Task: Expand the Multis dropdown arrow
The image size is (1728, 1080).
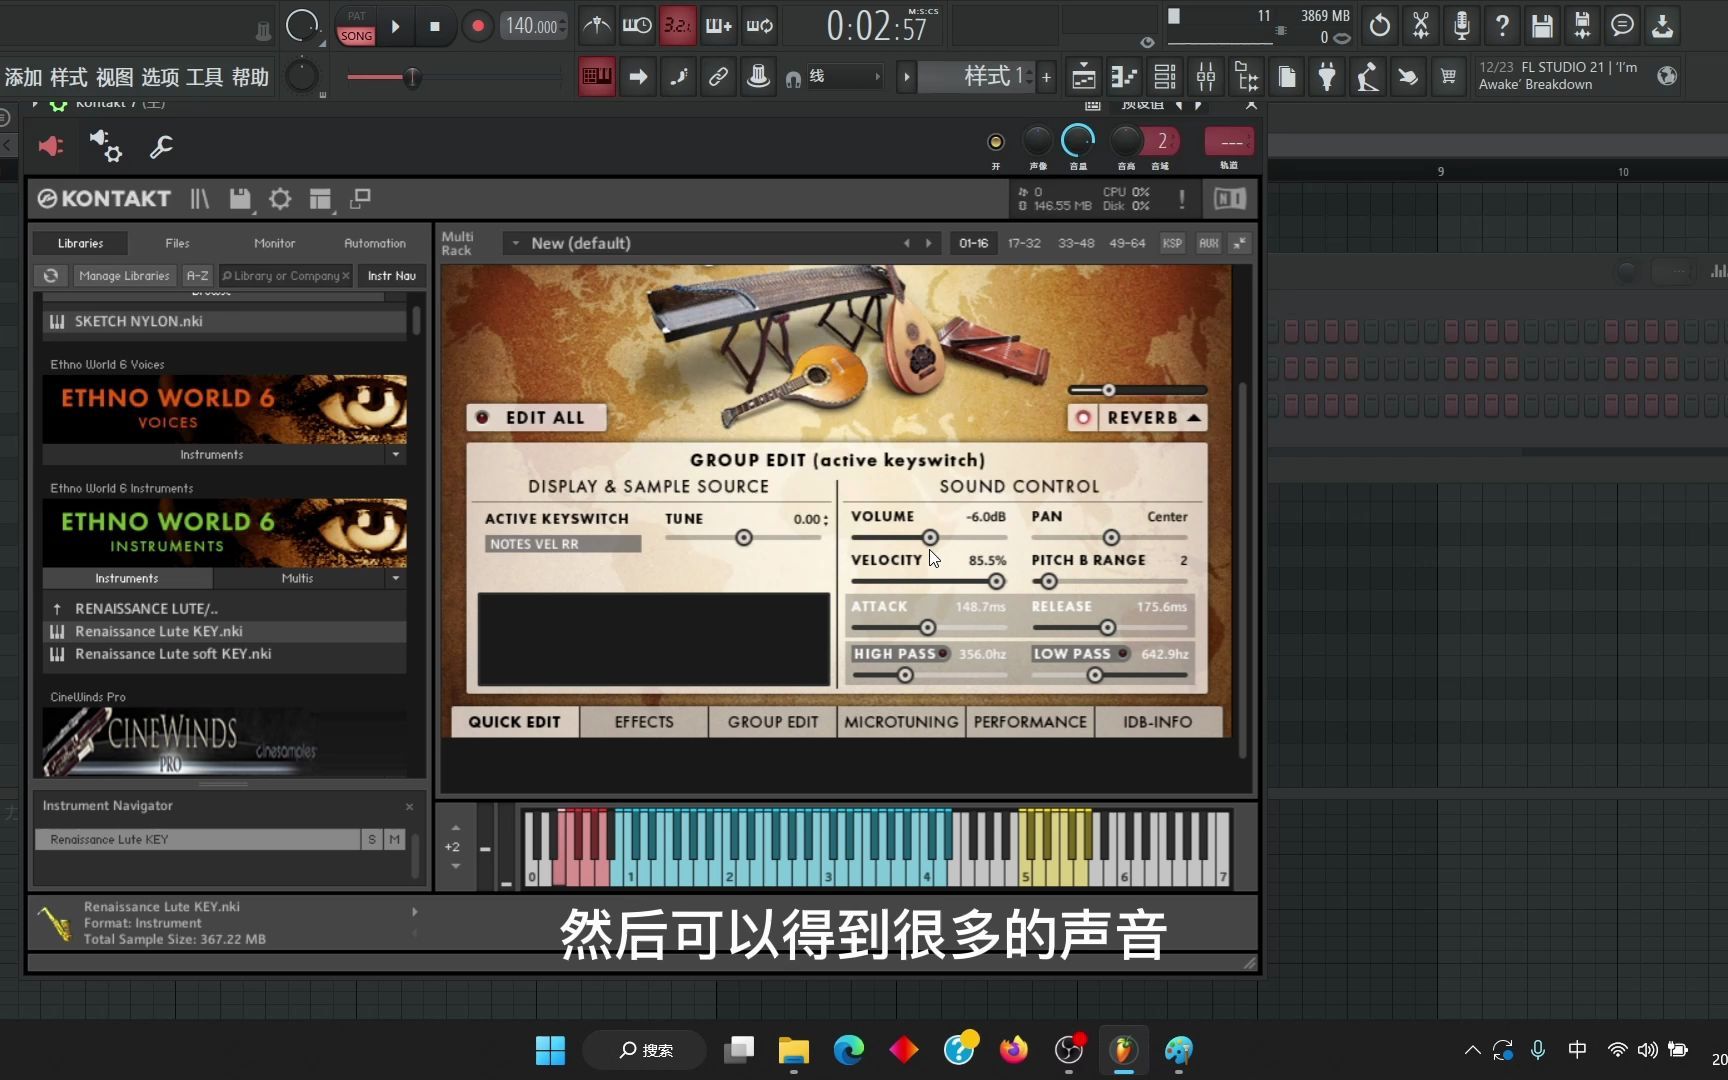Action: point(396,579)
